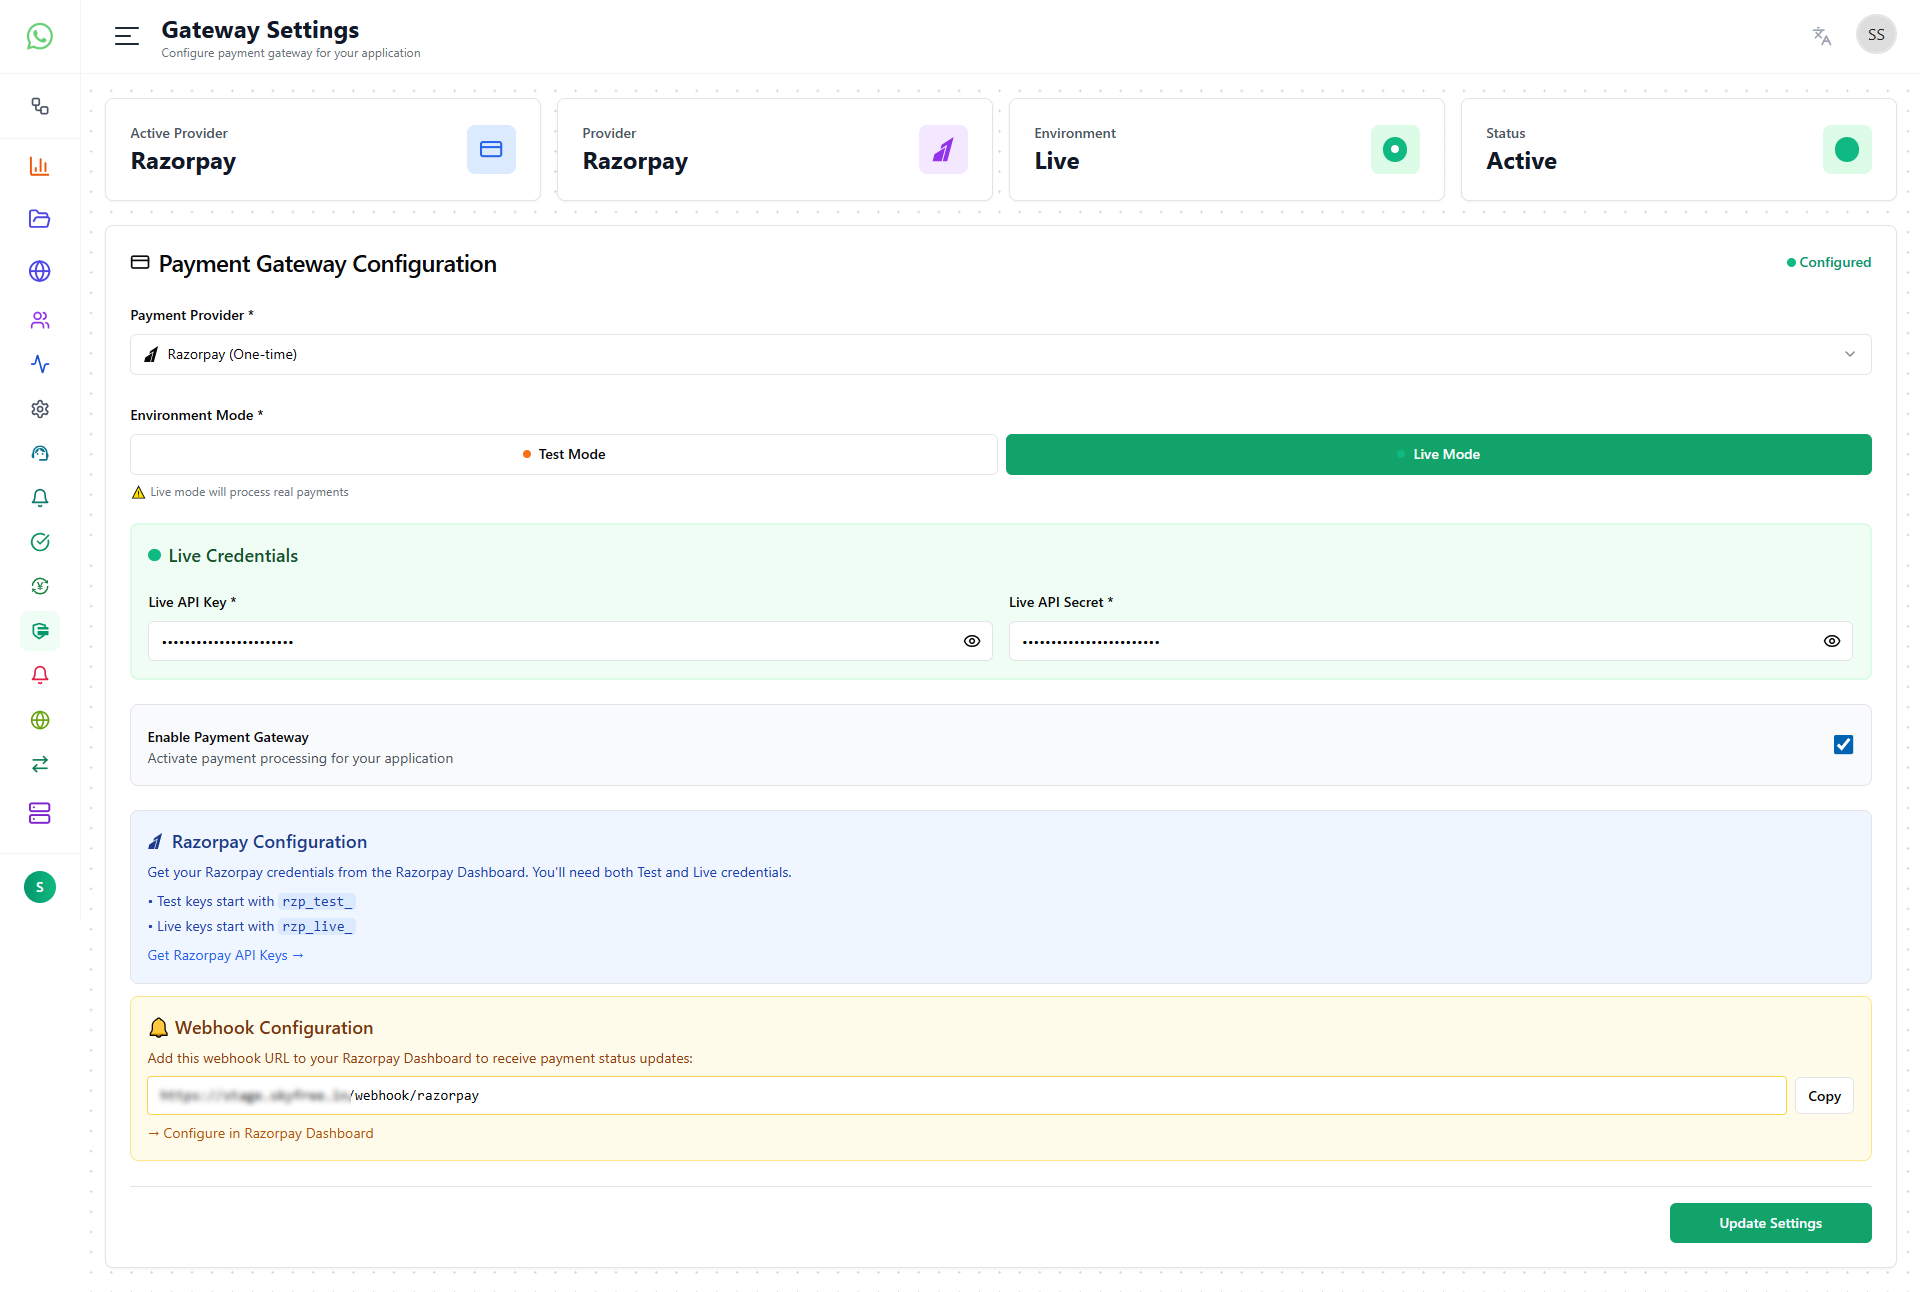Click the Gateway Settings page title
The width and height of the screenshot is (1920, 1292).
pyautogui.click(x=260, y=30)
